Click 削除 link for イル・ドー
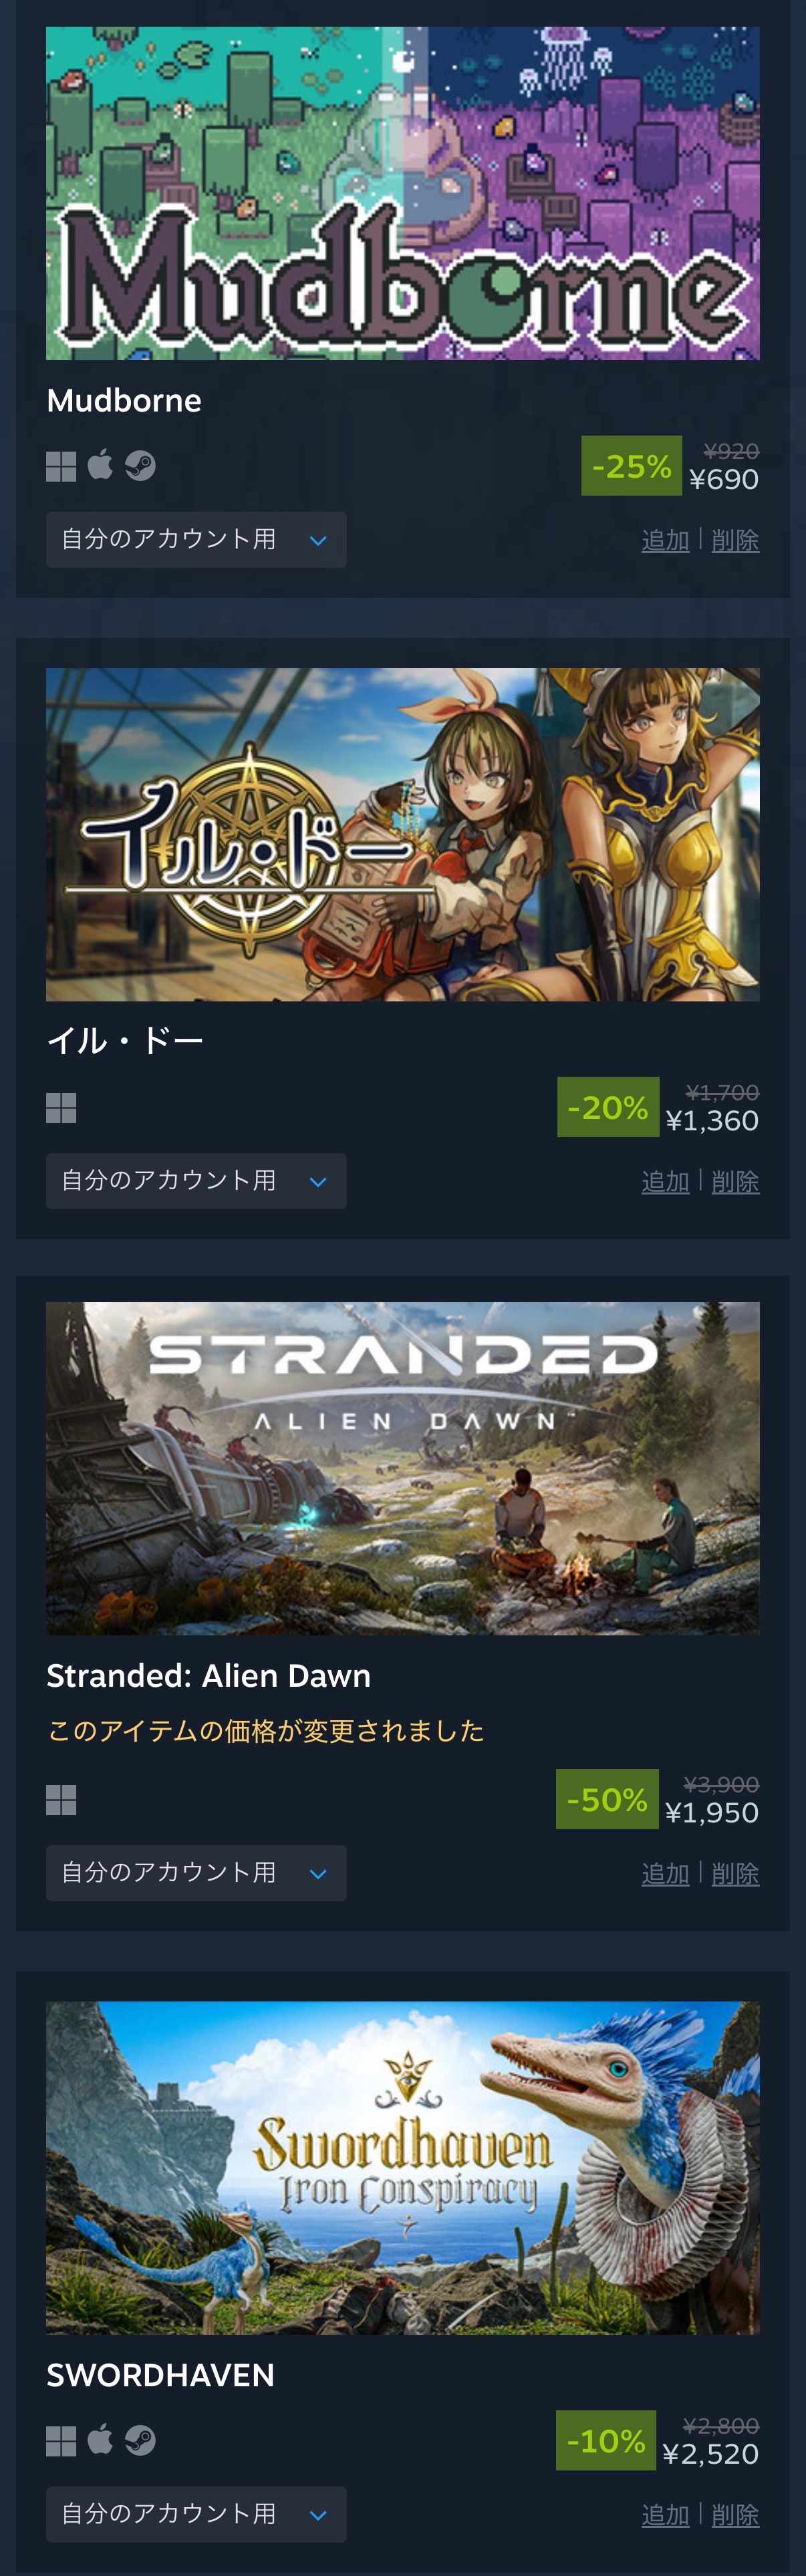The height and width of the screenshot is (2576, 806). point(735,1182)
